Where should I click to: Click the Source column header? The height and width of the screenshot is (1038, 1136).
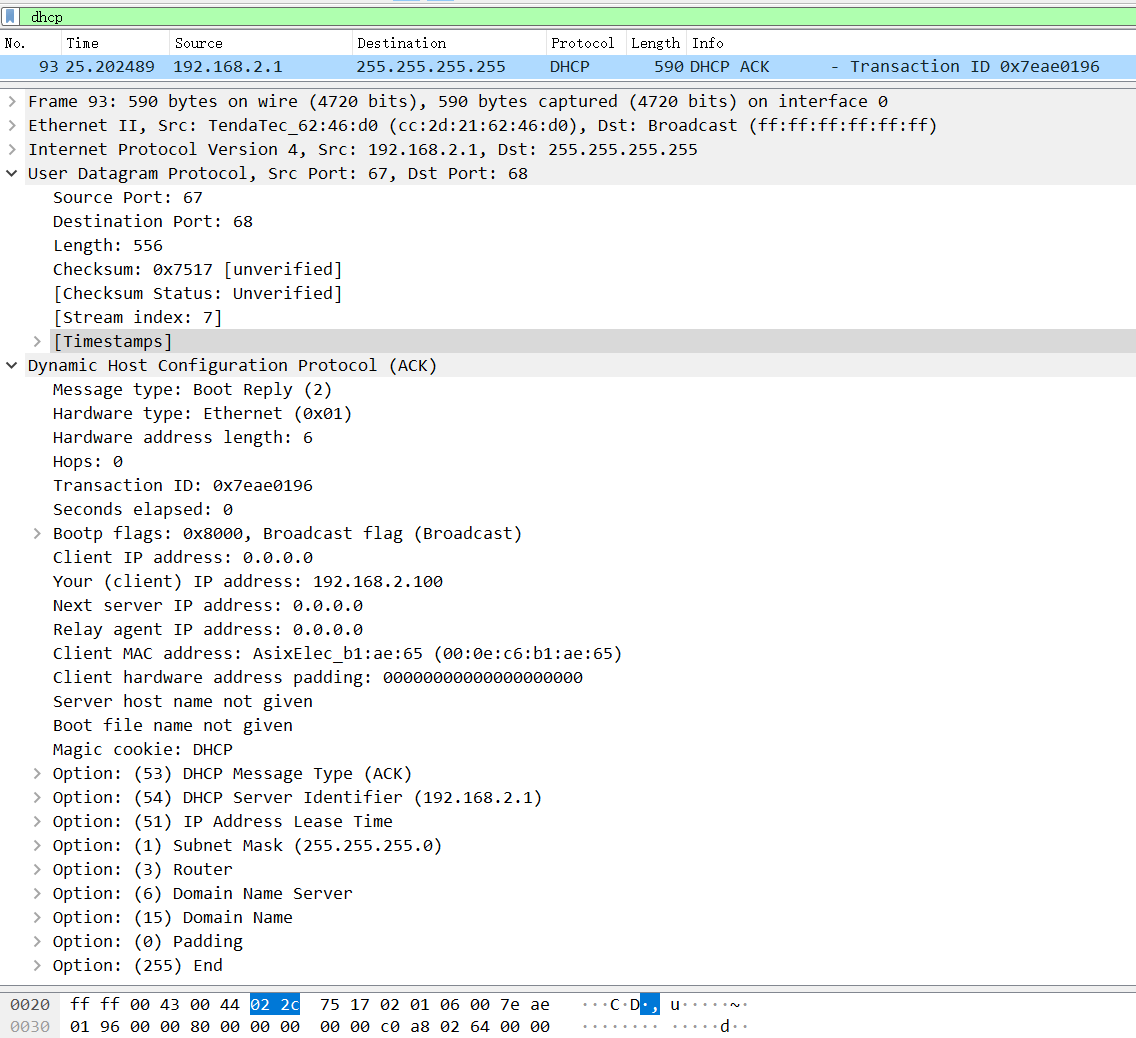click(x=198, y=43)
